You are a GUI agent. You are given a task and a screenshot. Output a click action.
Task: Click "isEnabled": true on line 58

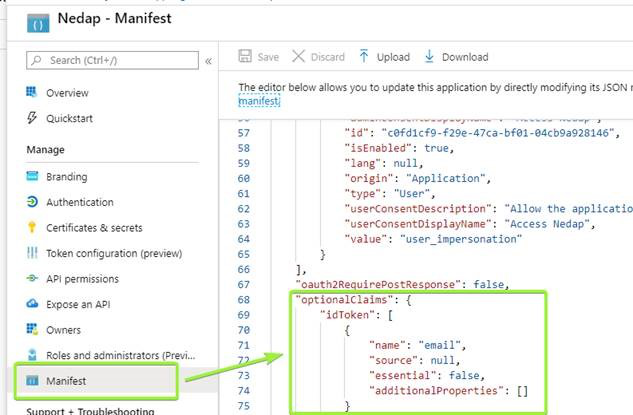399,148
